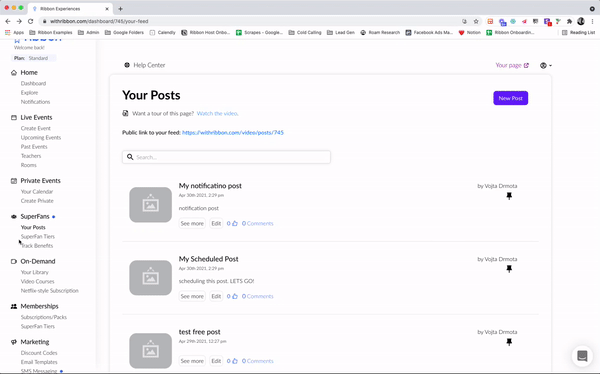The width and height of the screenshot is (600, 374).
Task: Open Subscriptions/Packs in sidebar
Action: point(44,317)
